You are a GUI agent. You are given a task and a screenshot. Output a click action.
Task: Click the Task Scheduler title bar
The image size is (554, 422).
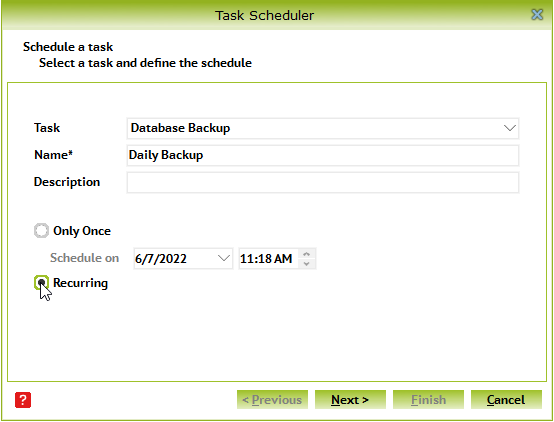point(264,15)
